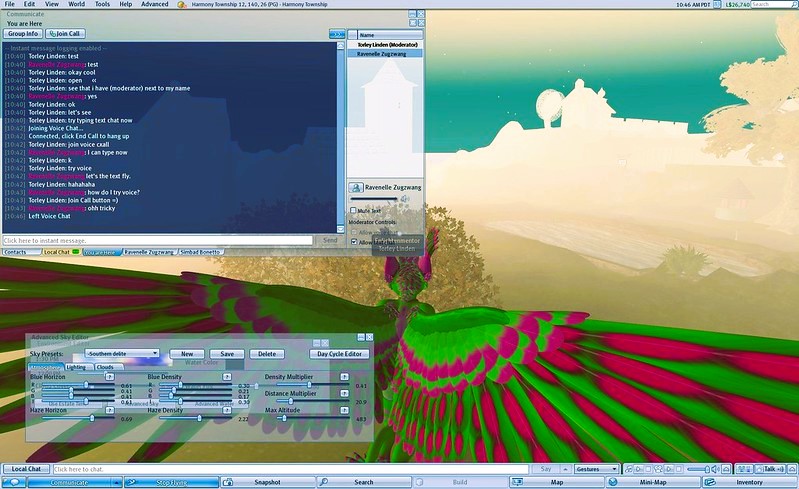Click the music note media icon
The image size is (799, 489).
click(628, 469)
